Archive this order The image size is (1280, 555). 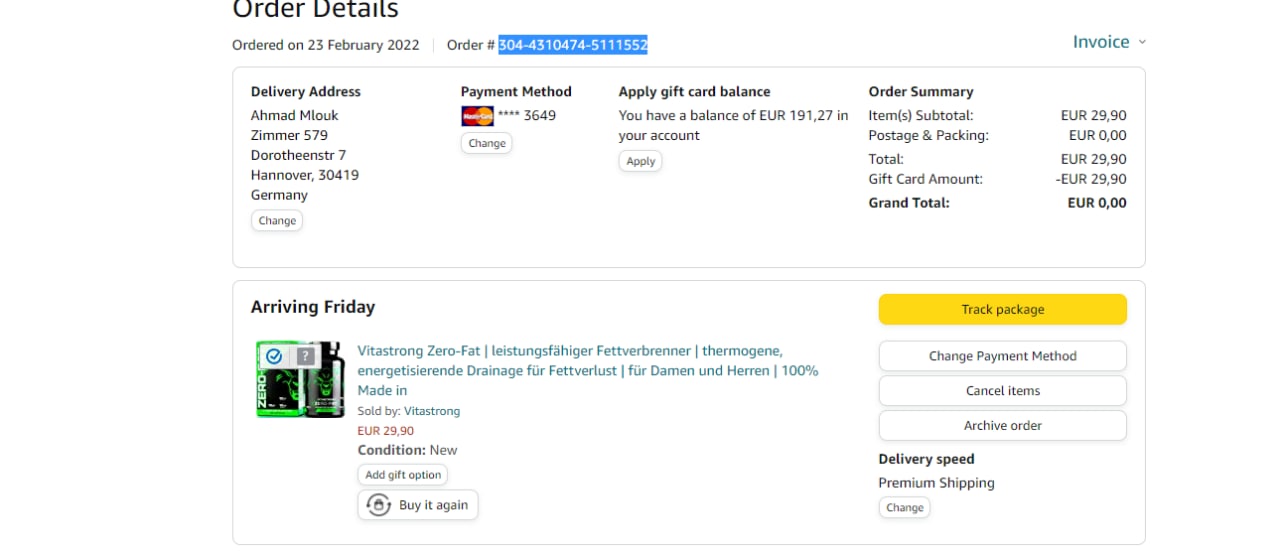point(1002,426)
